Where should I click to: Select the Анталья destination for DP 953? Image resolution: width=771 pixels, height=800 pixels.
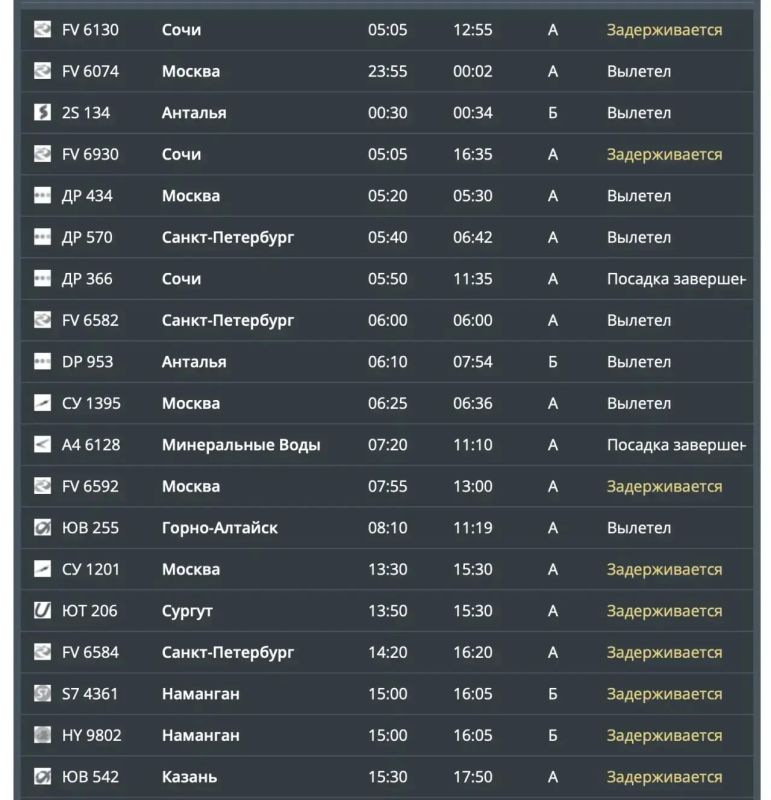click(x=194, y=362)
